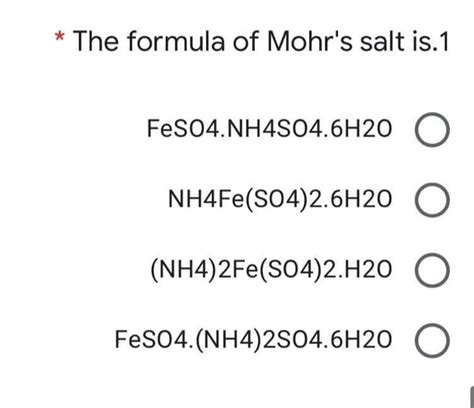
Task: Select the second answer option's circle
Action: pos(432,200)
